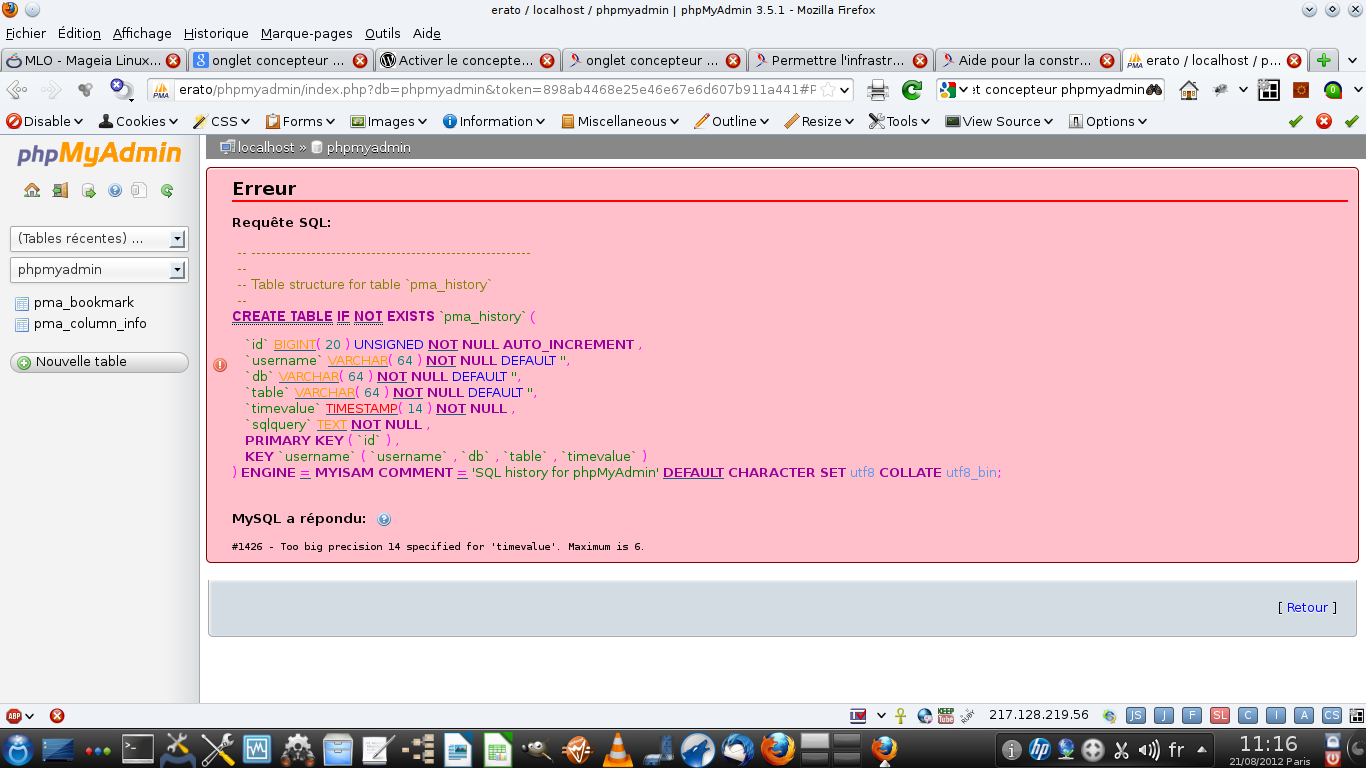
Task: Close the 'Aide pour la constr...' tab
Action: (1107, 60)
